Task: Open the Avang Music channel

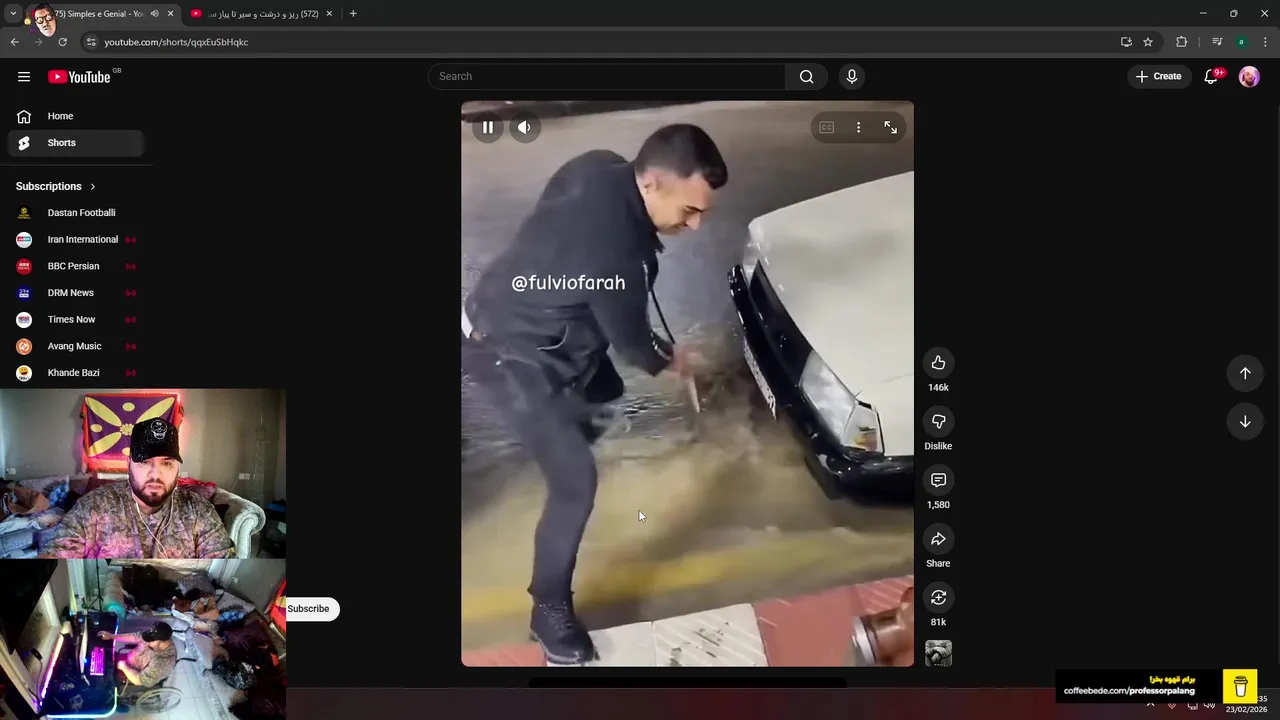Action: click(x=76, y=346)
